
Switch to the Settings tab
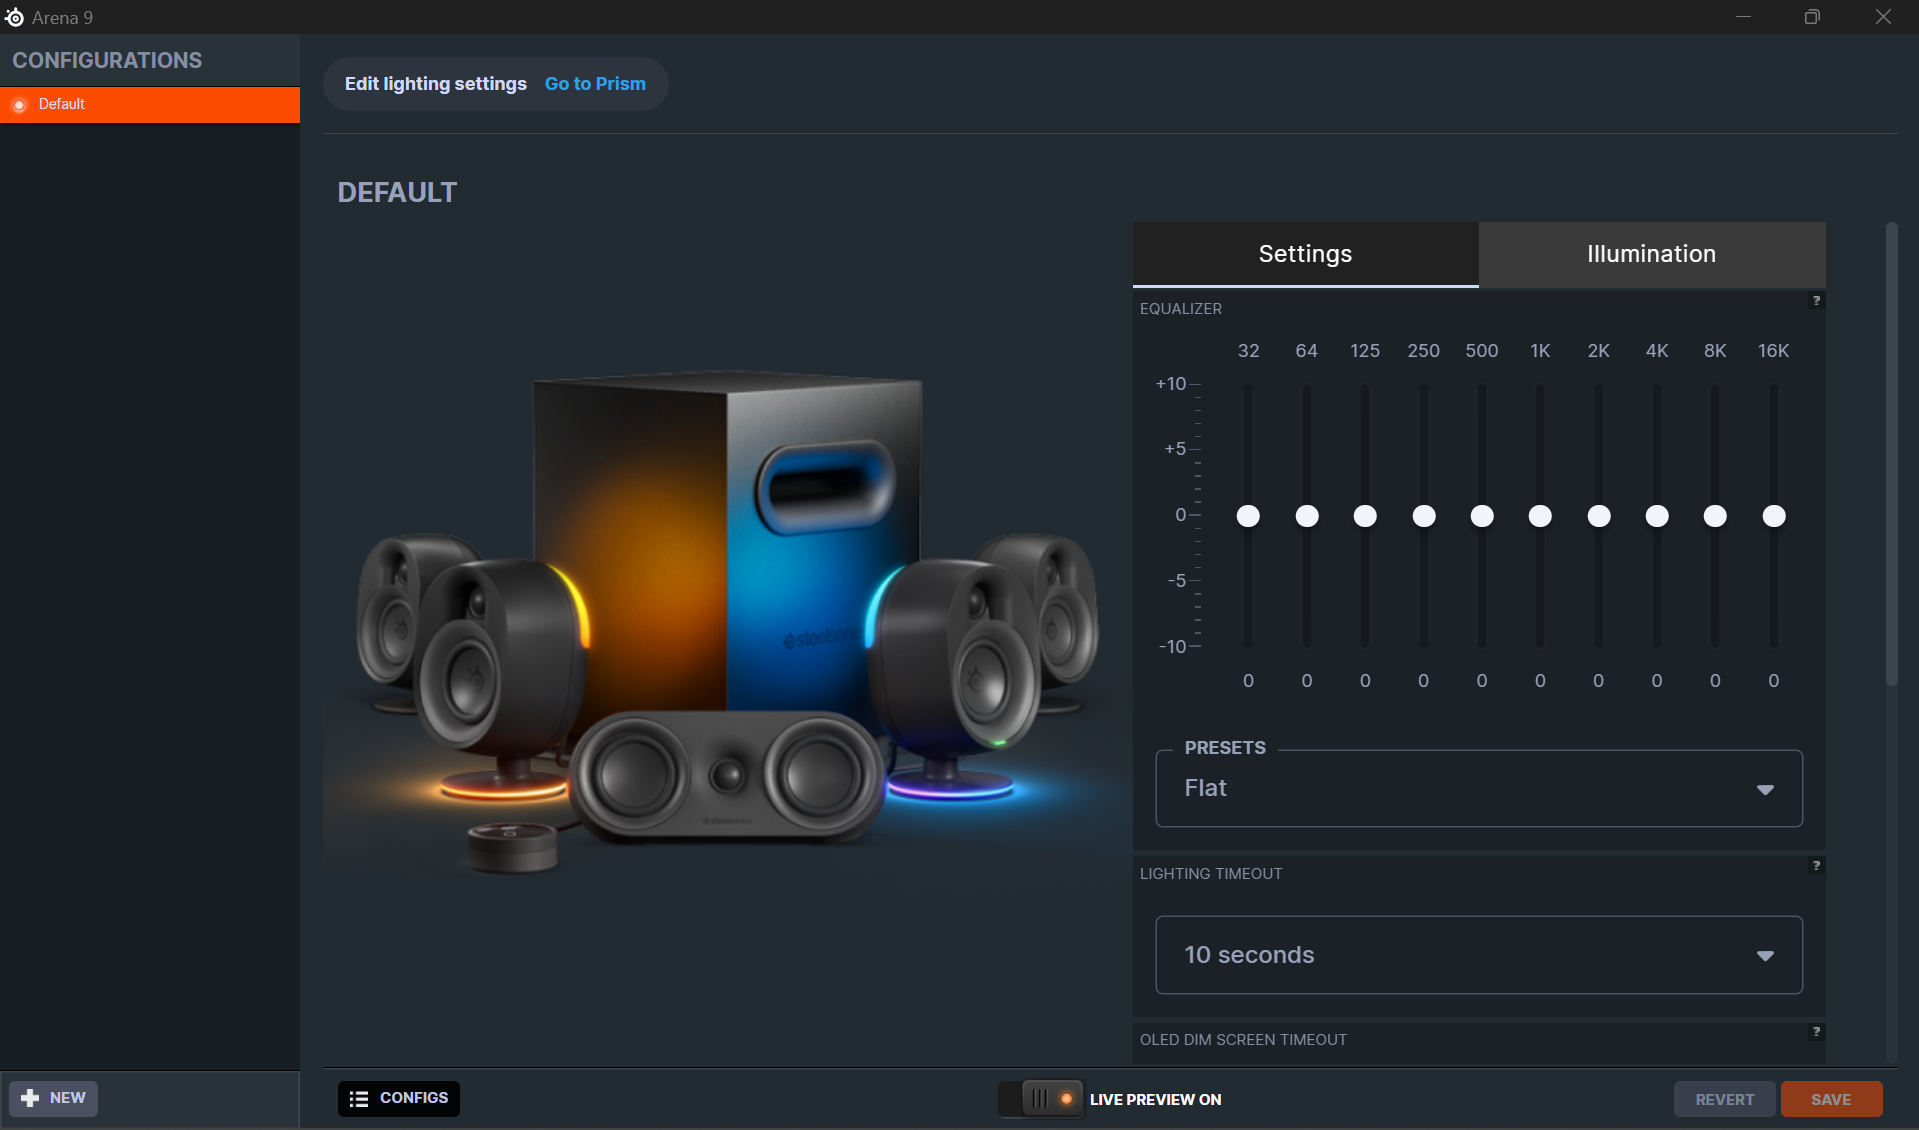pos(1305,254)
